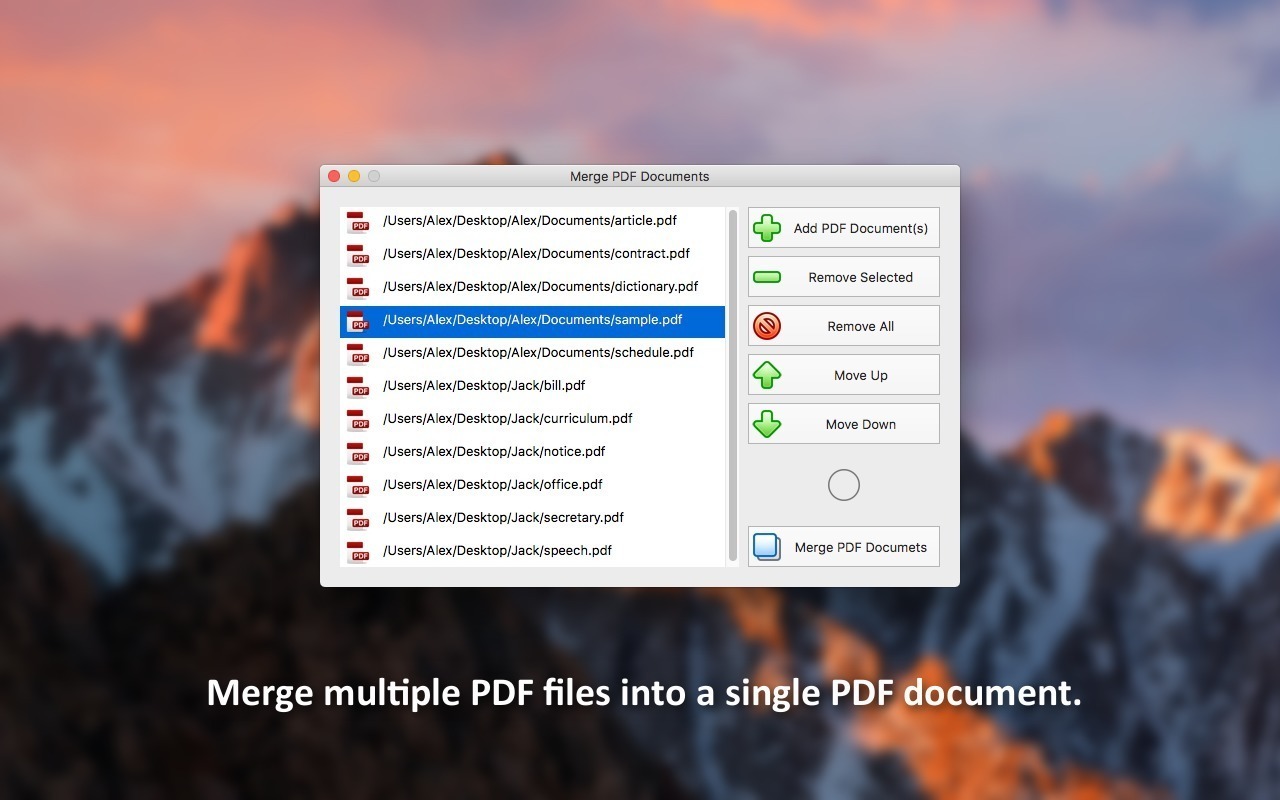
Task: Click the green minus icon on Remove Selected
Action: [767, 276]
